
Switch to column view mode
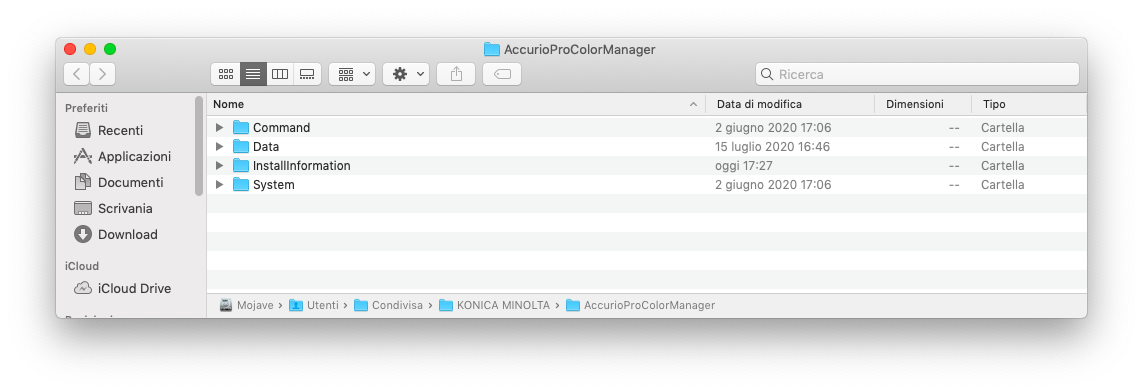[x=280, y=74]
